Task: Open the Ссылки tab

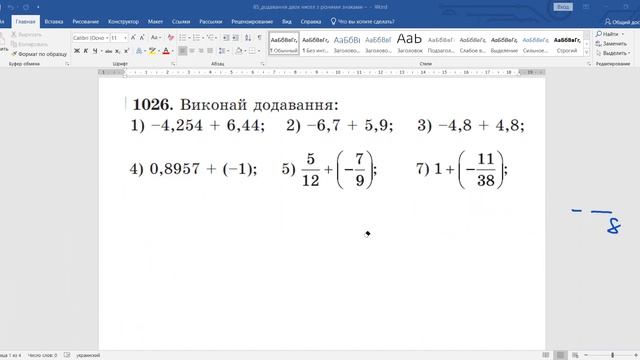Action: (x=181, y=22)
